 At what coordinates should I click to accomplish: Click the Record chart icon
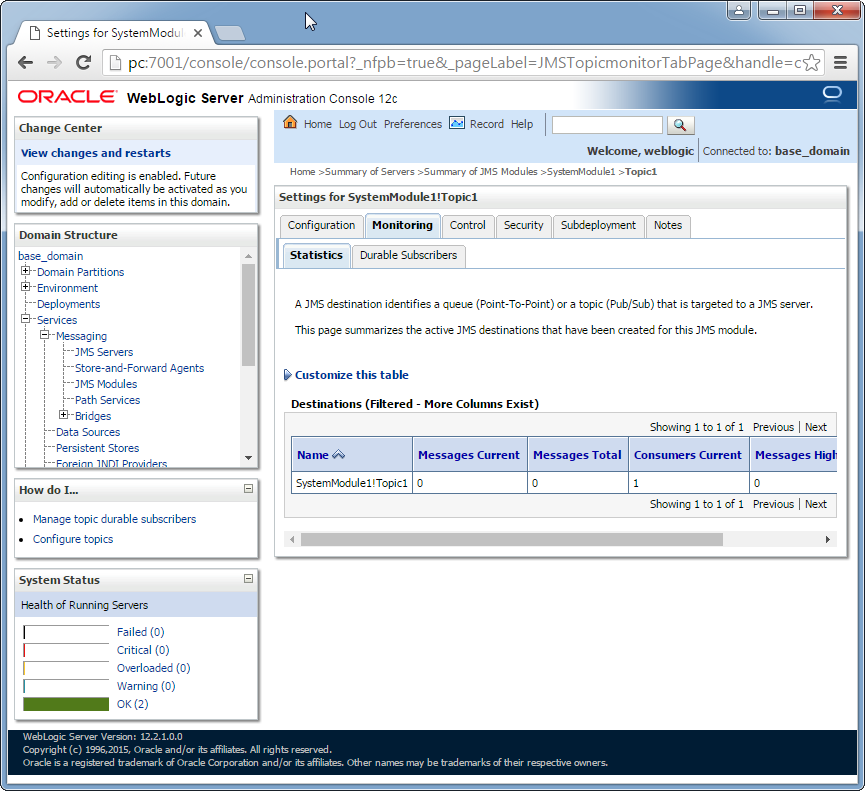[x=457, y=122]
